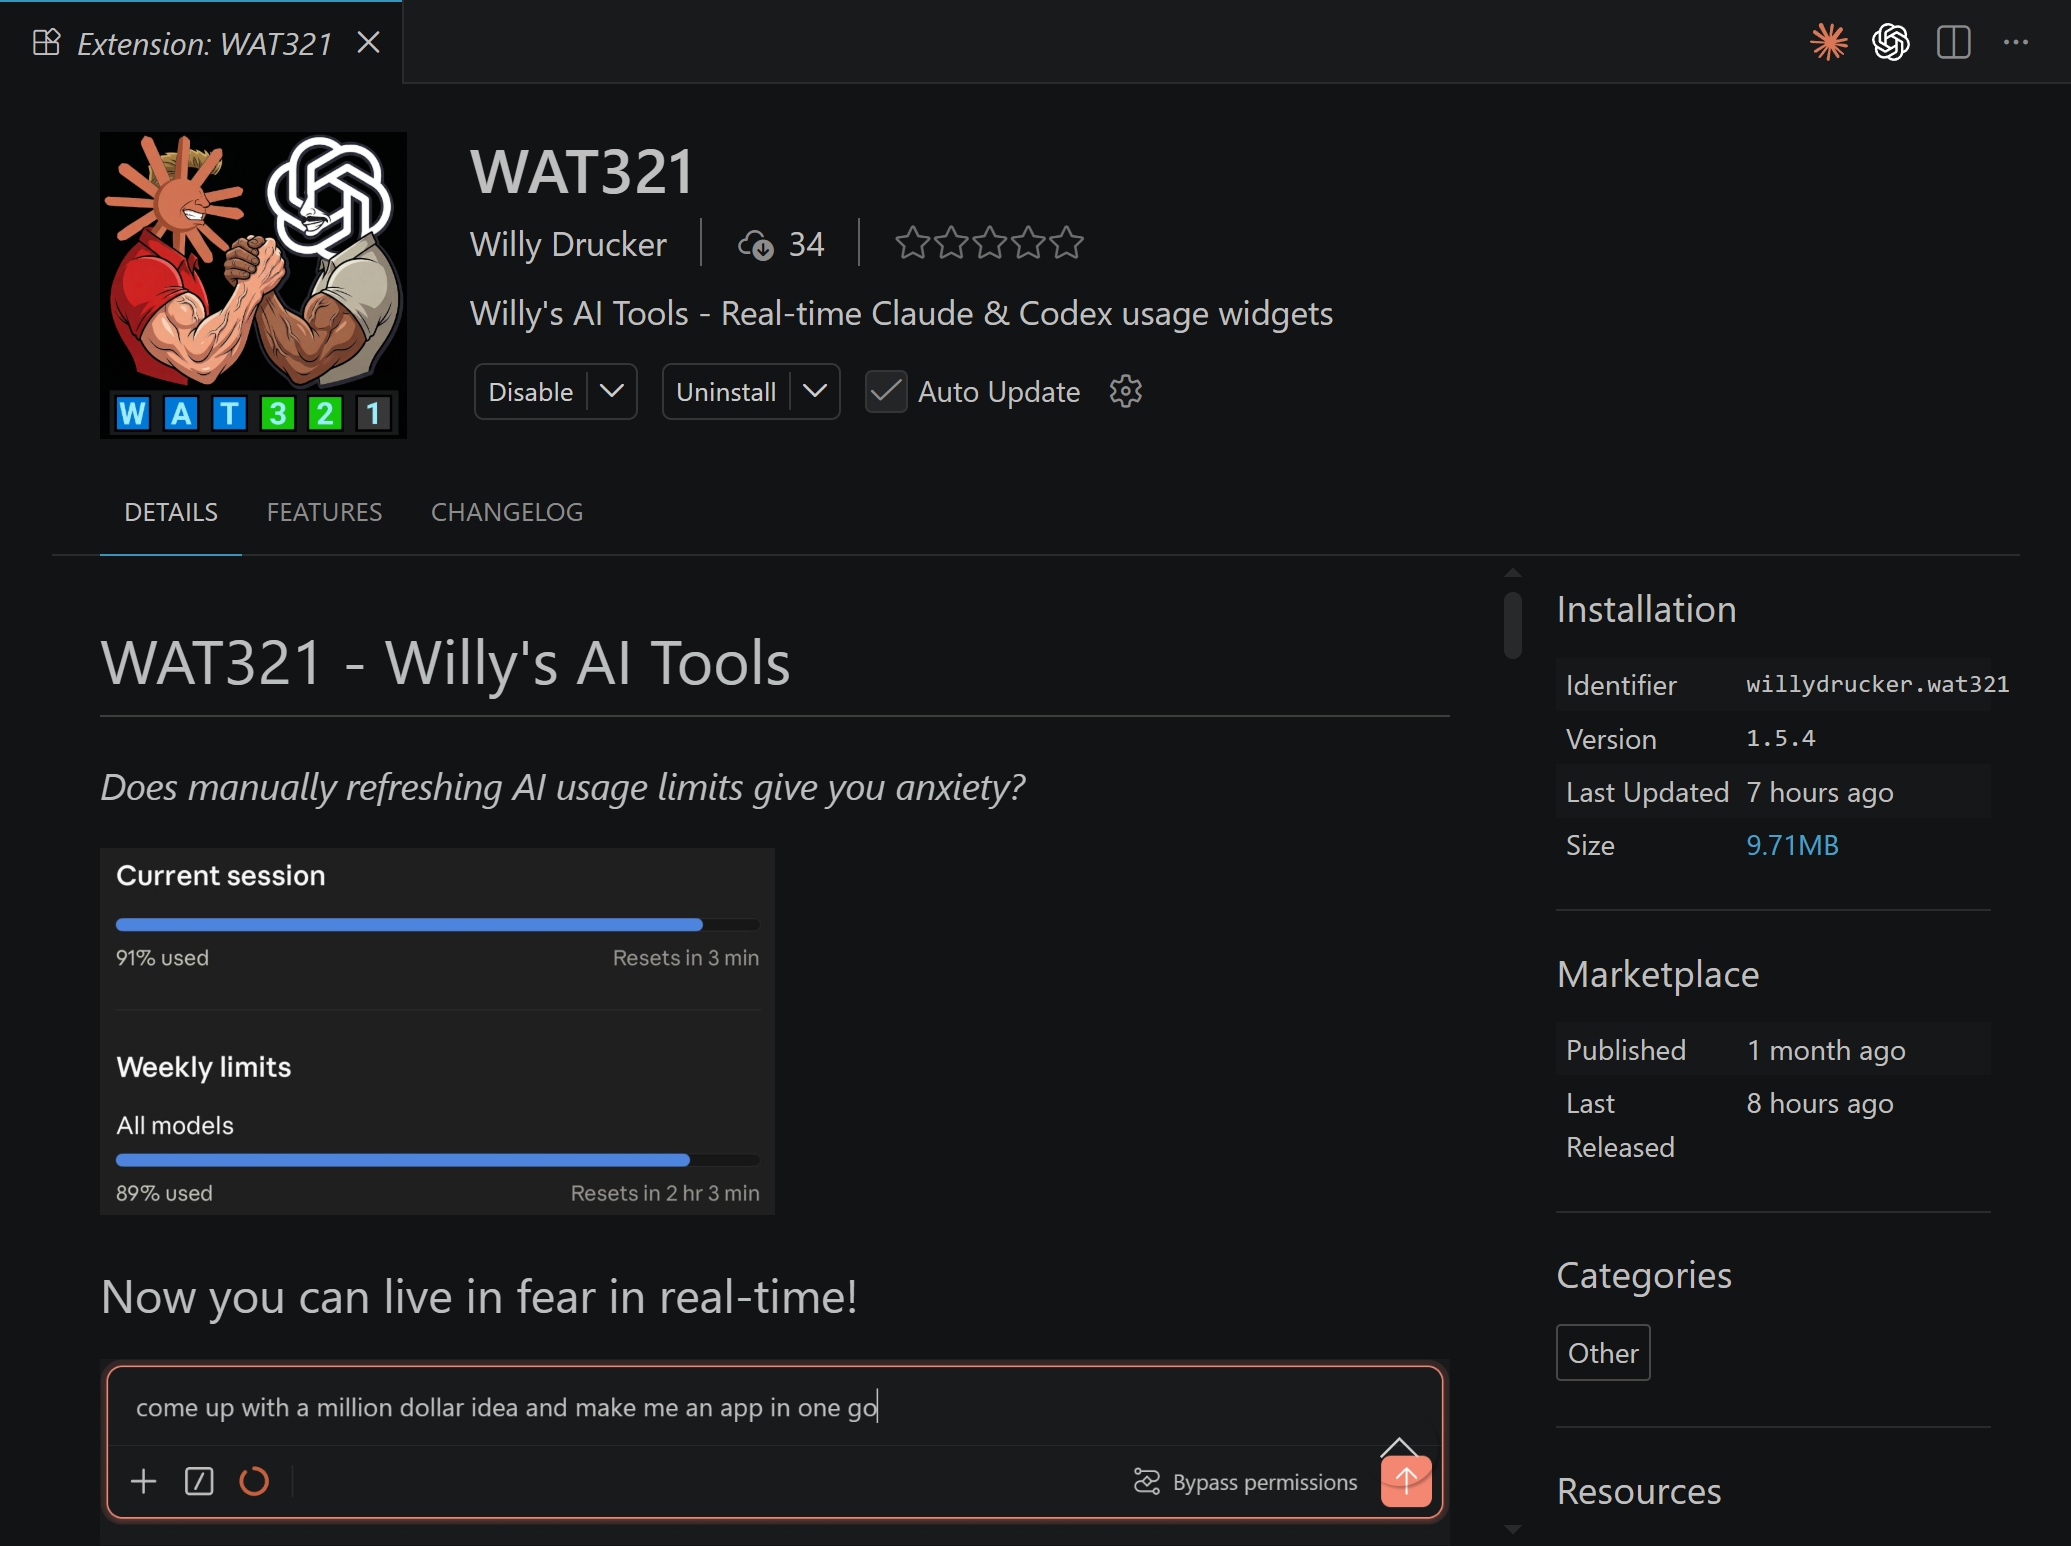Uninstall the WAT321 extension
2071x1546 pixels.
coord(726,391)
